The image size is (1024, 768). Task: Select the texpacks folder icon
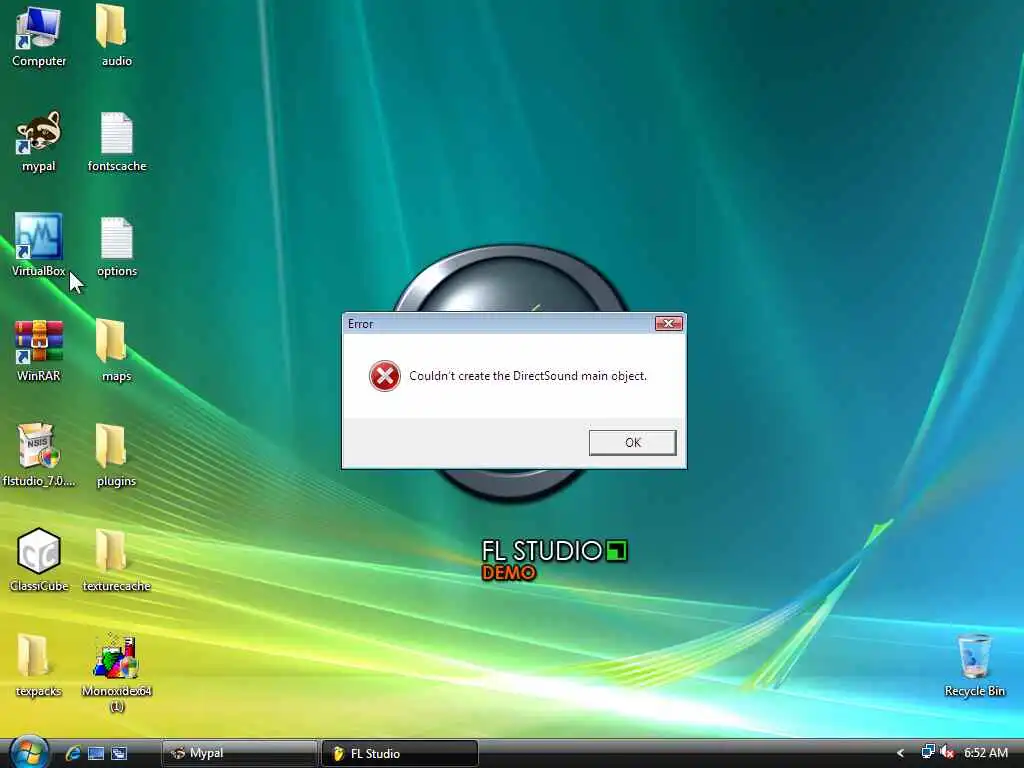click(39, 665)
